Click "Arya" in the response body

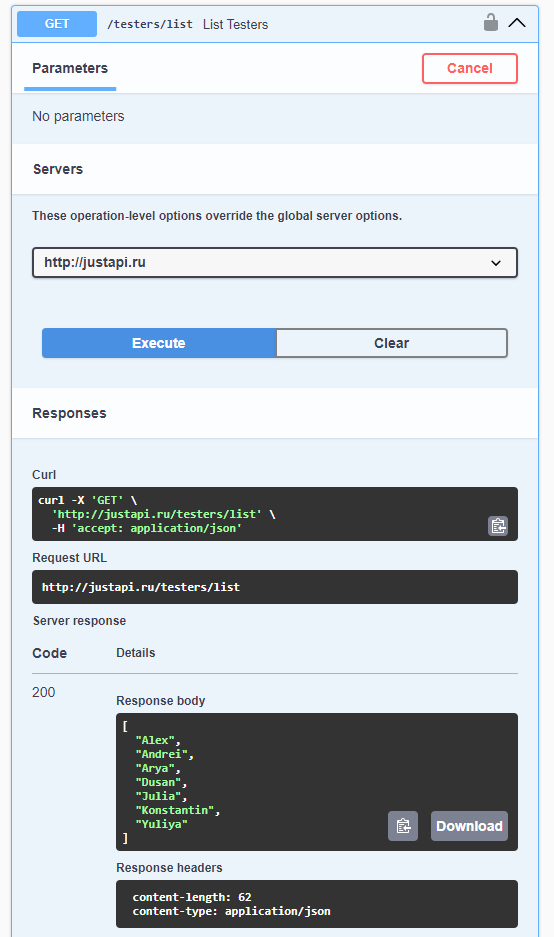155,768
